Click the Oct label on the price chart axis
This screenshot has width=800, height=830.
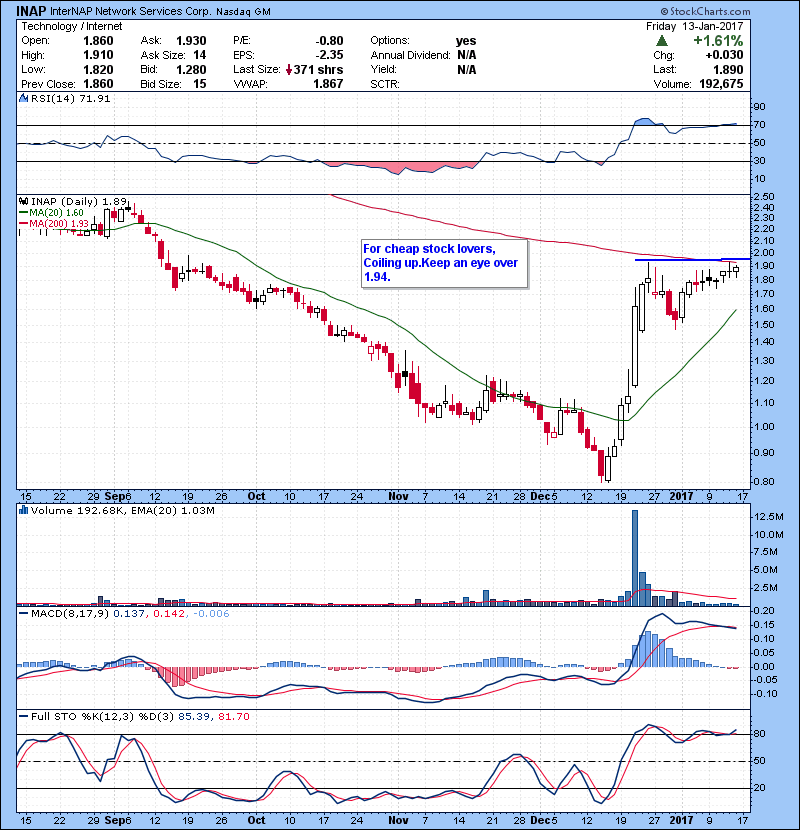coord(256,497)
